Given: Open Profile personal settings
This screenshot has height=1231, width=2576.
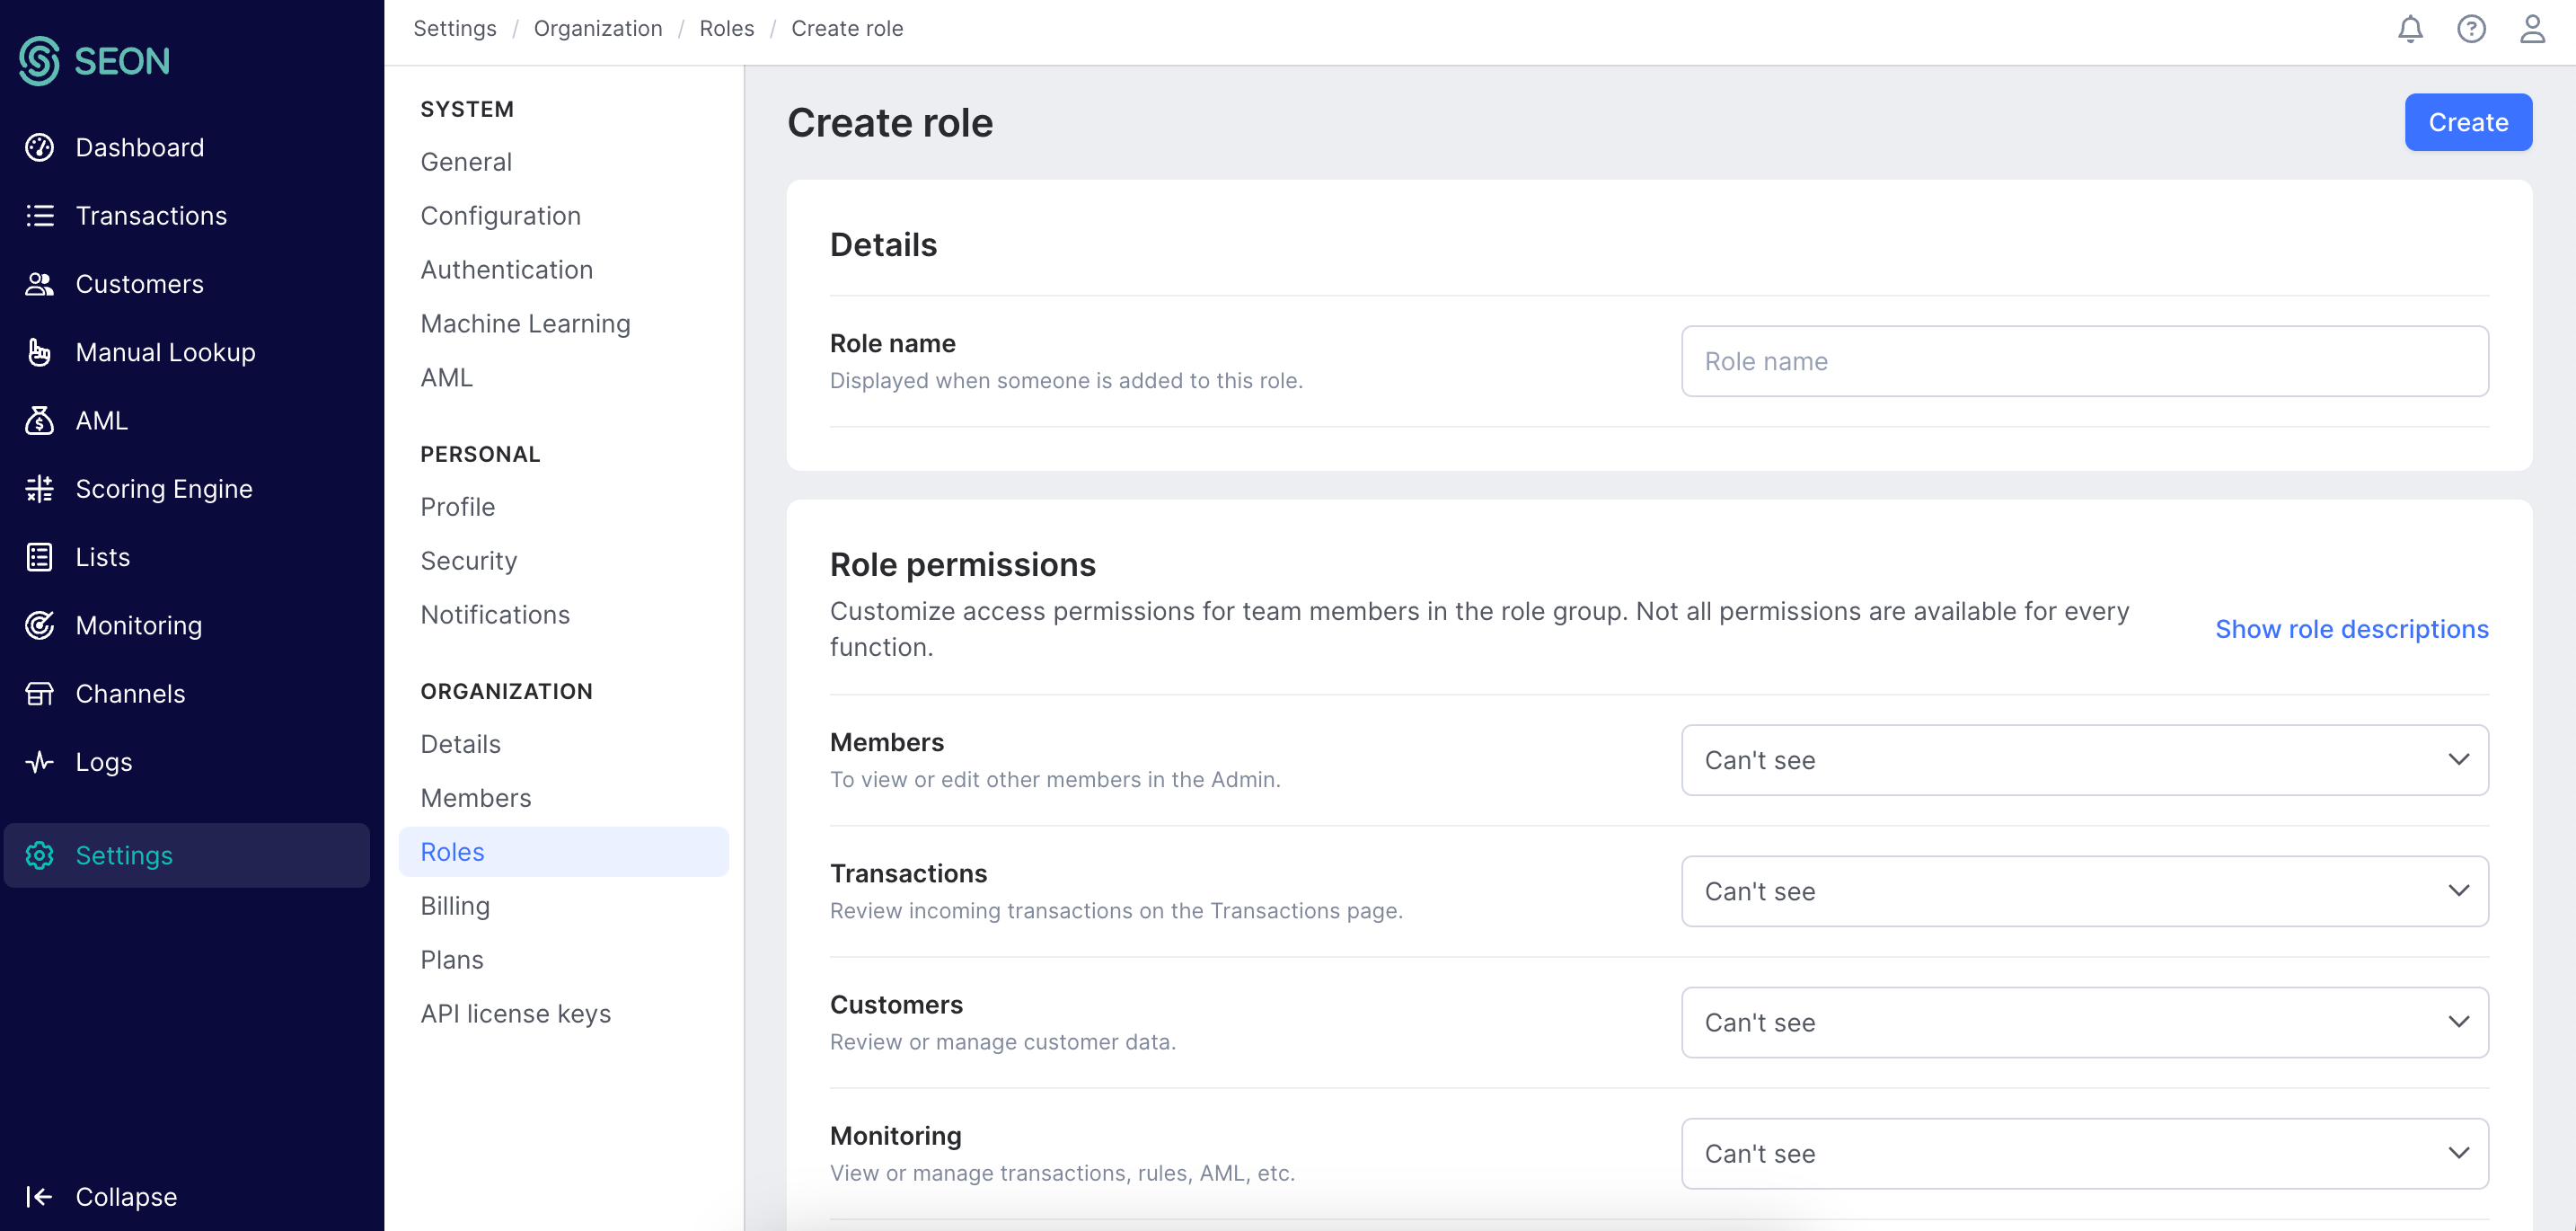Looking at the screenshot, I should (x=458, y=507).
